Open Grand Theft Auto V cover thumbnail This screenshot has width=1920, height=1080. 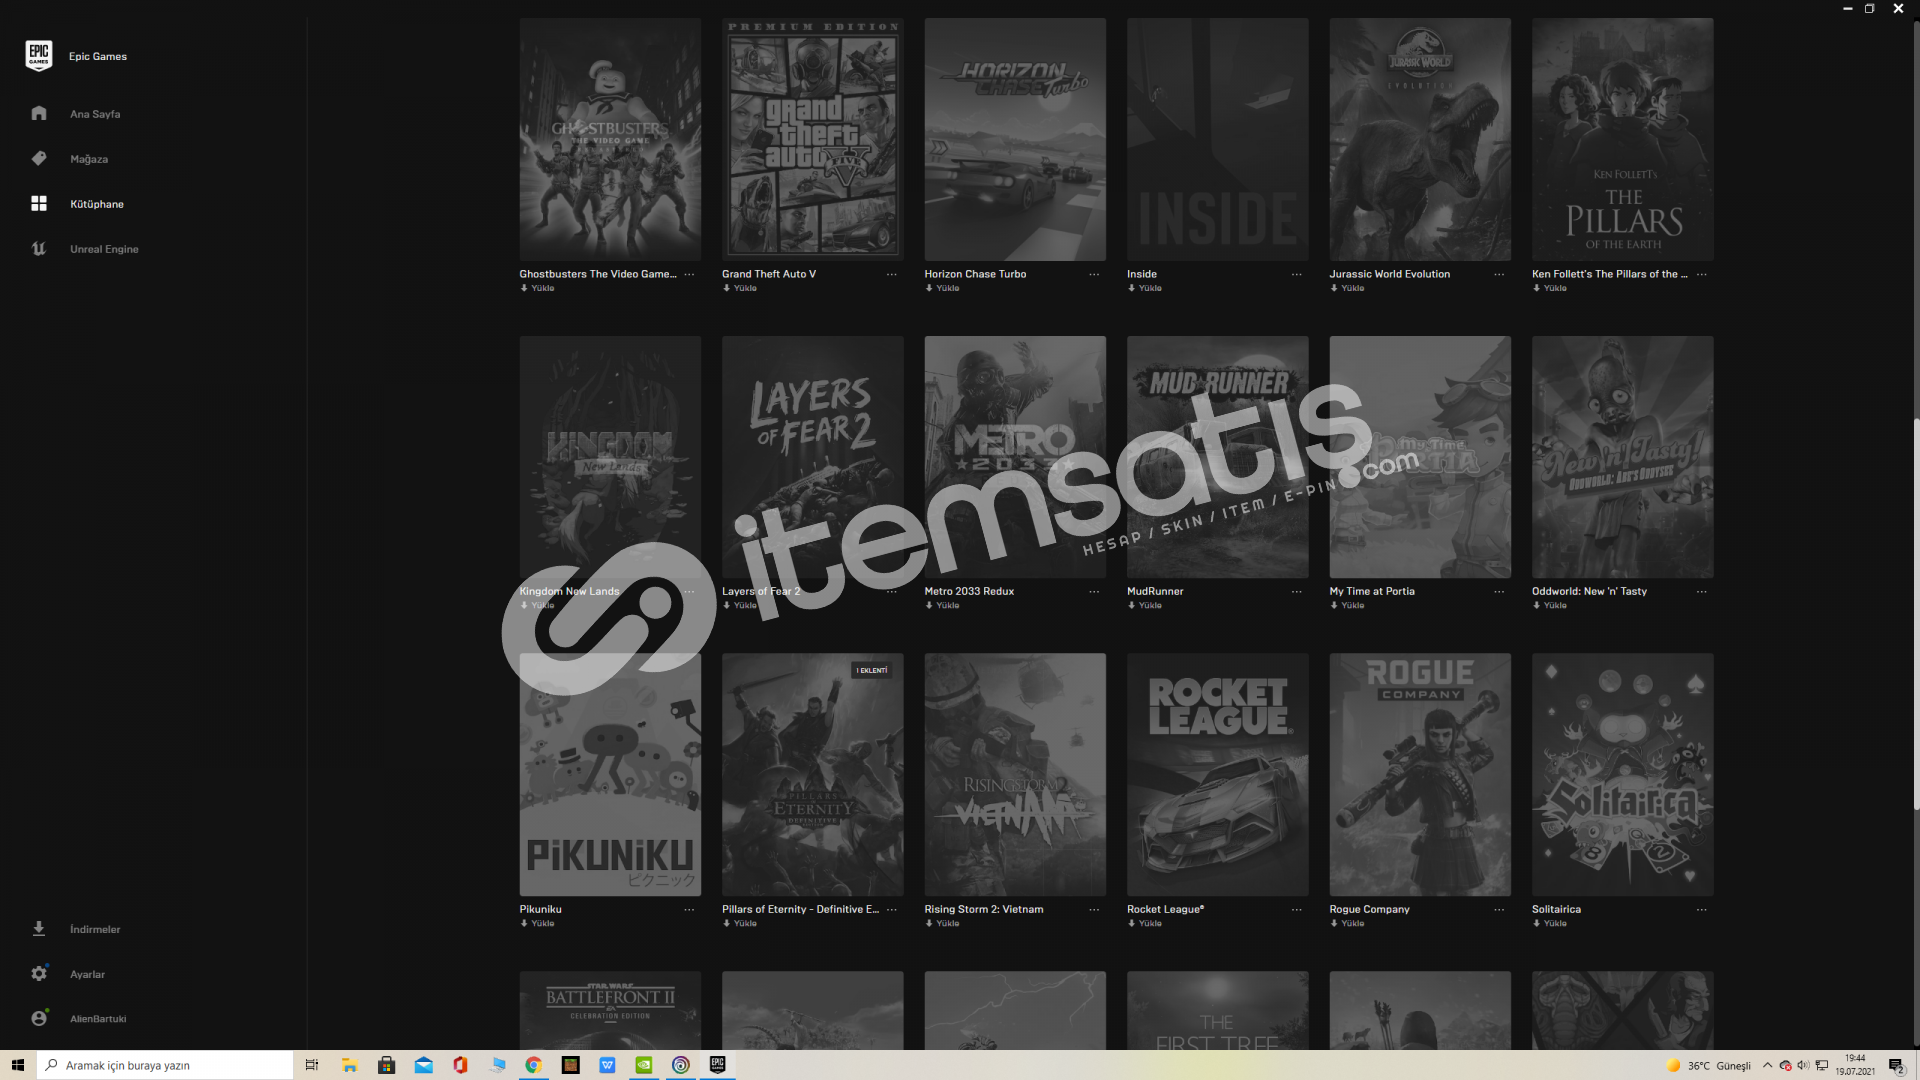(x=812, y=139)
